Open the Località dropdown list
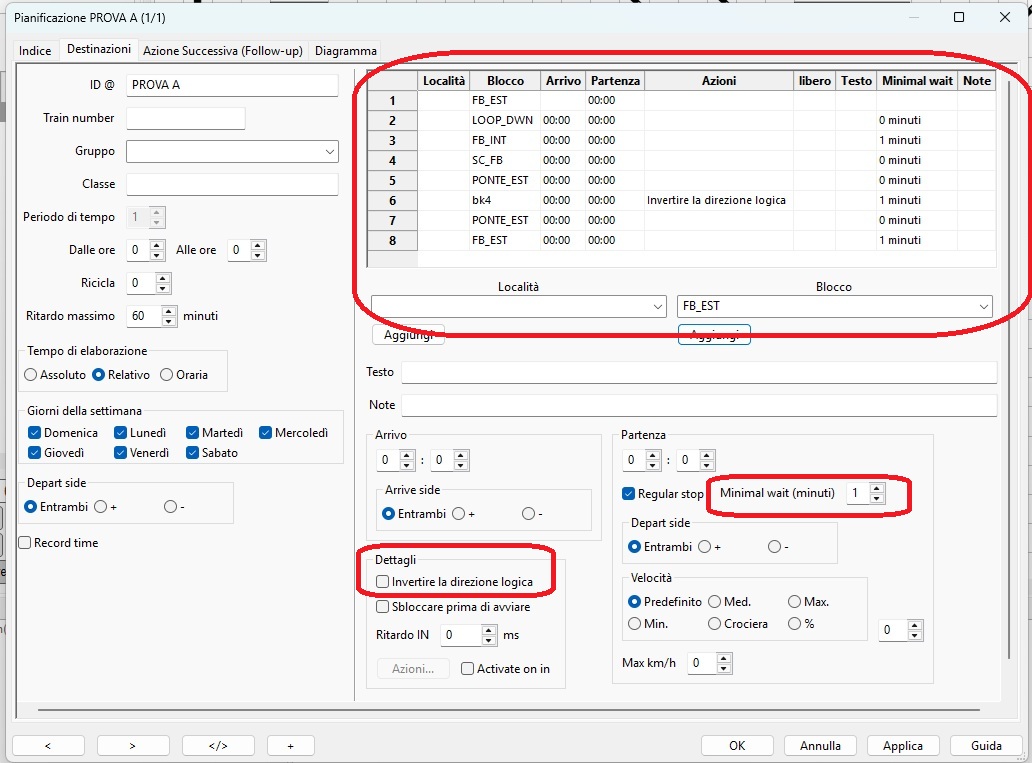 coord(657,306)
